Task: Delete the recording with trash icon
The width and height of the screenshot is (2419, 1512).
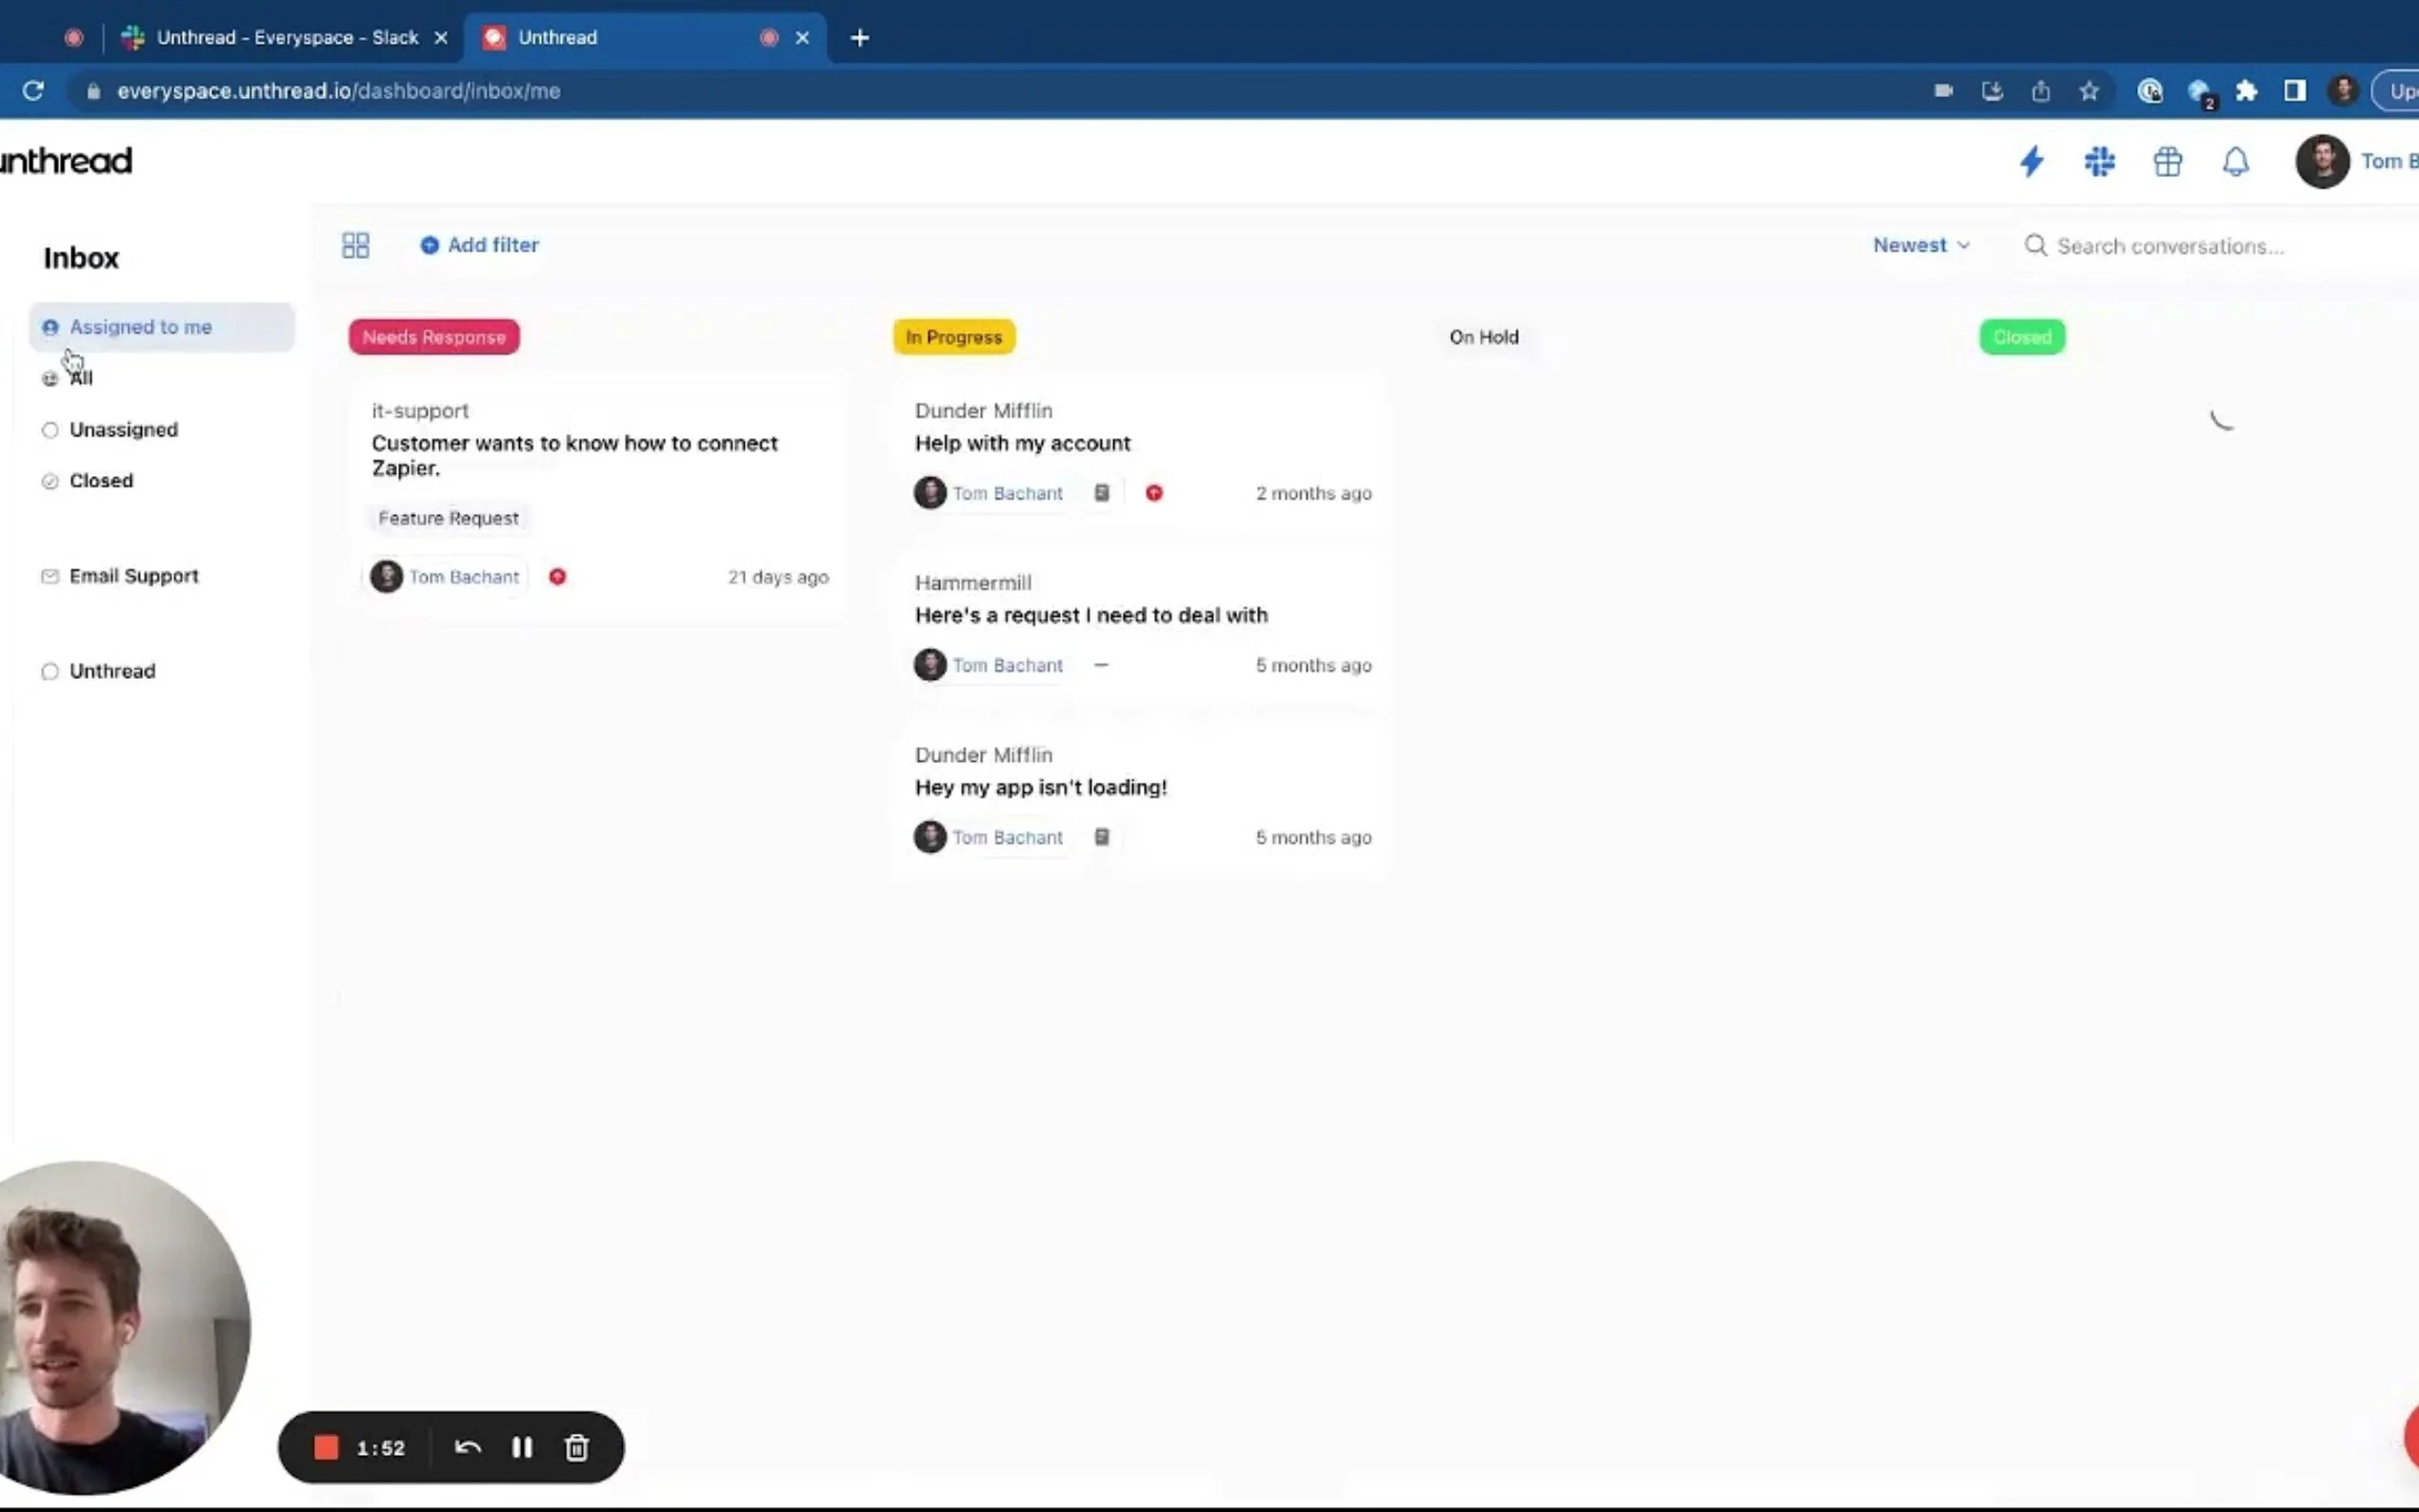Action: [577, 1447]
